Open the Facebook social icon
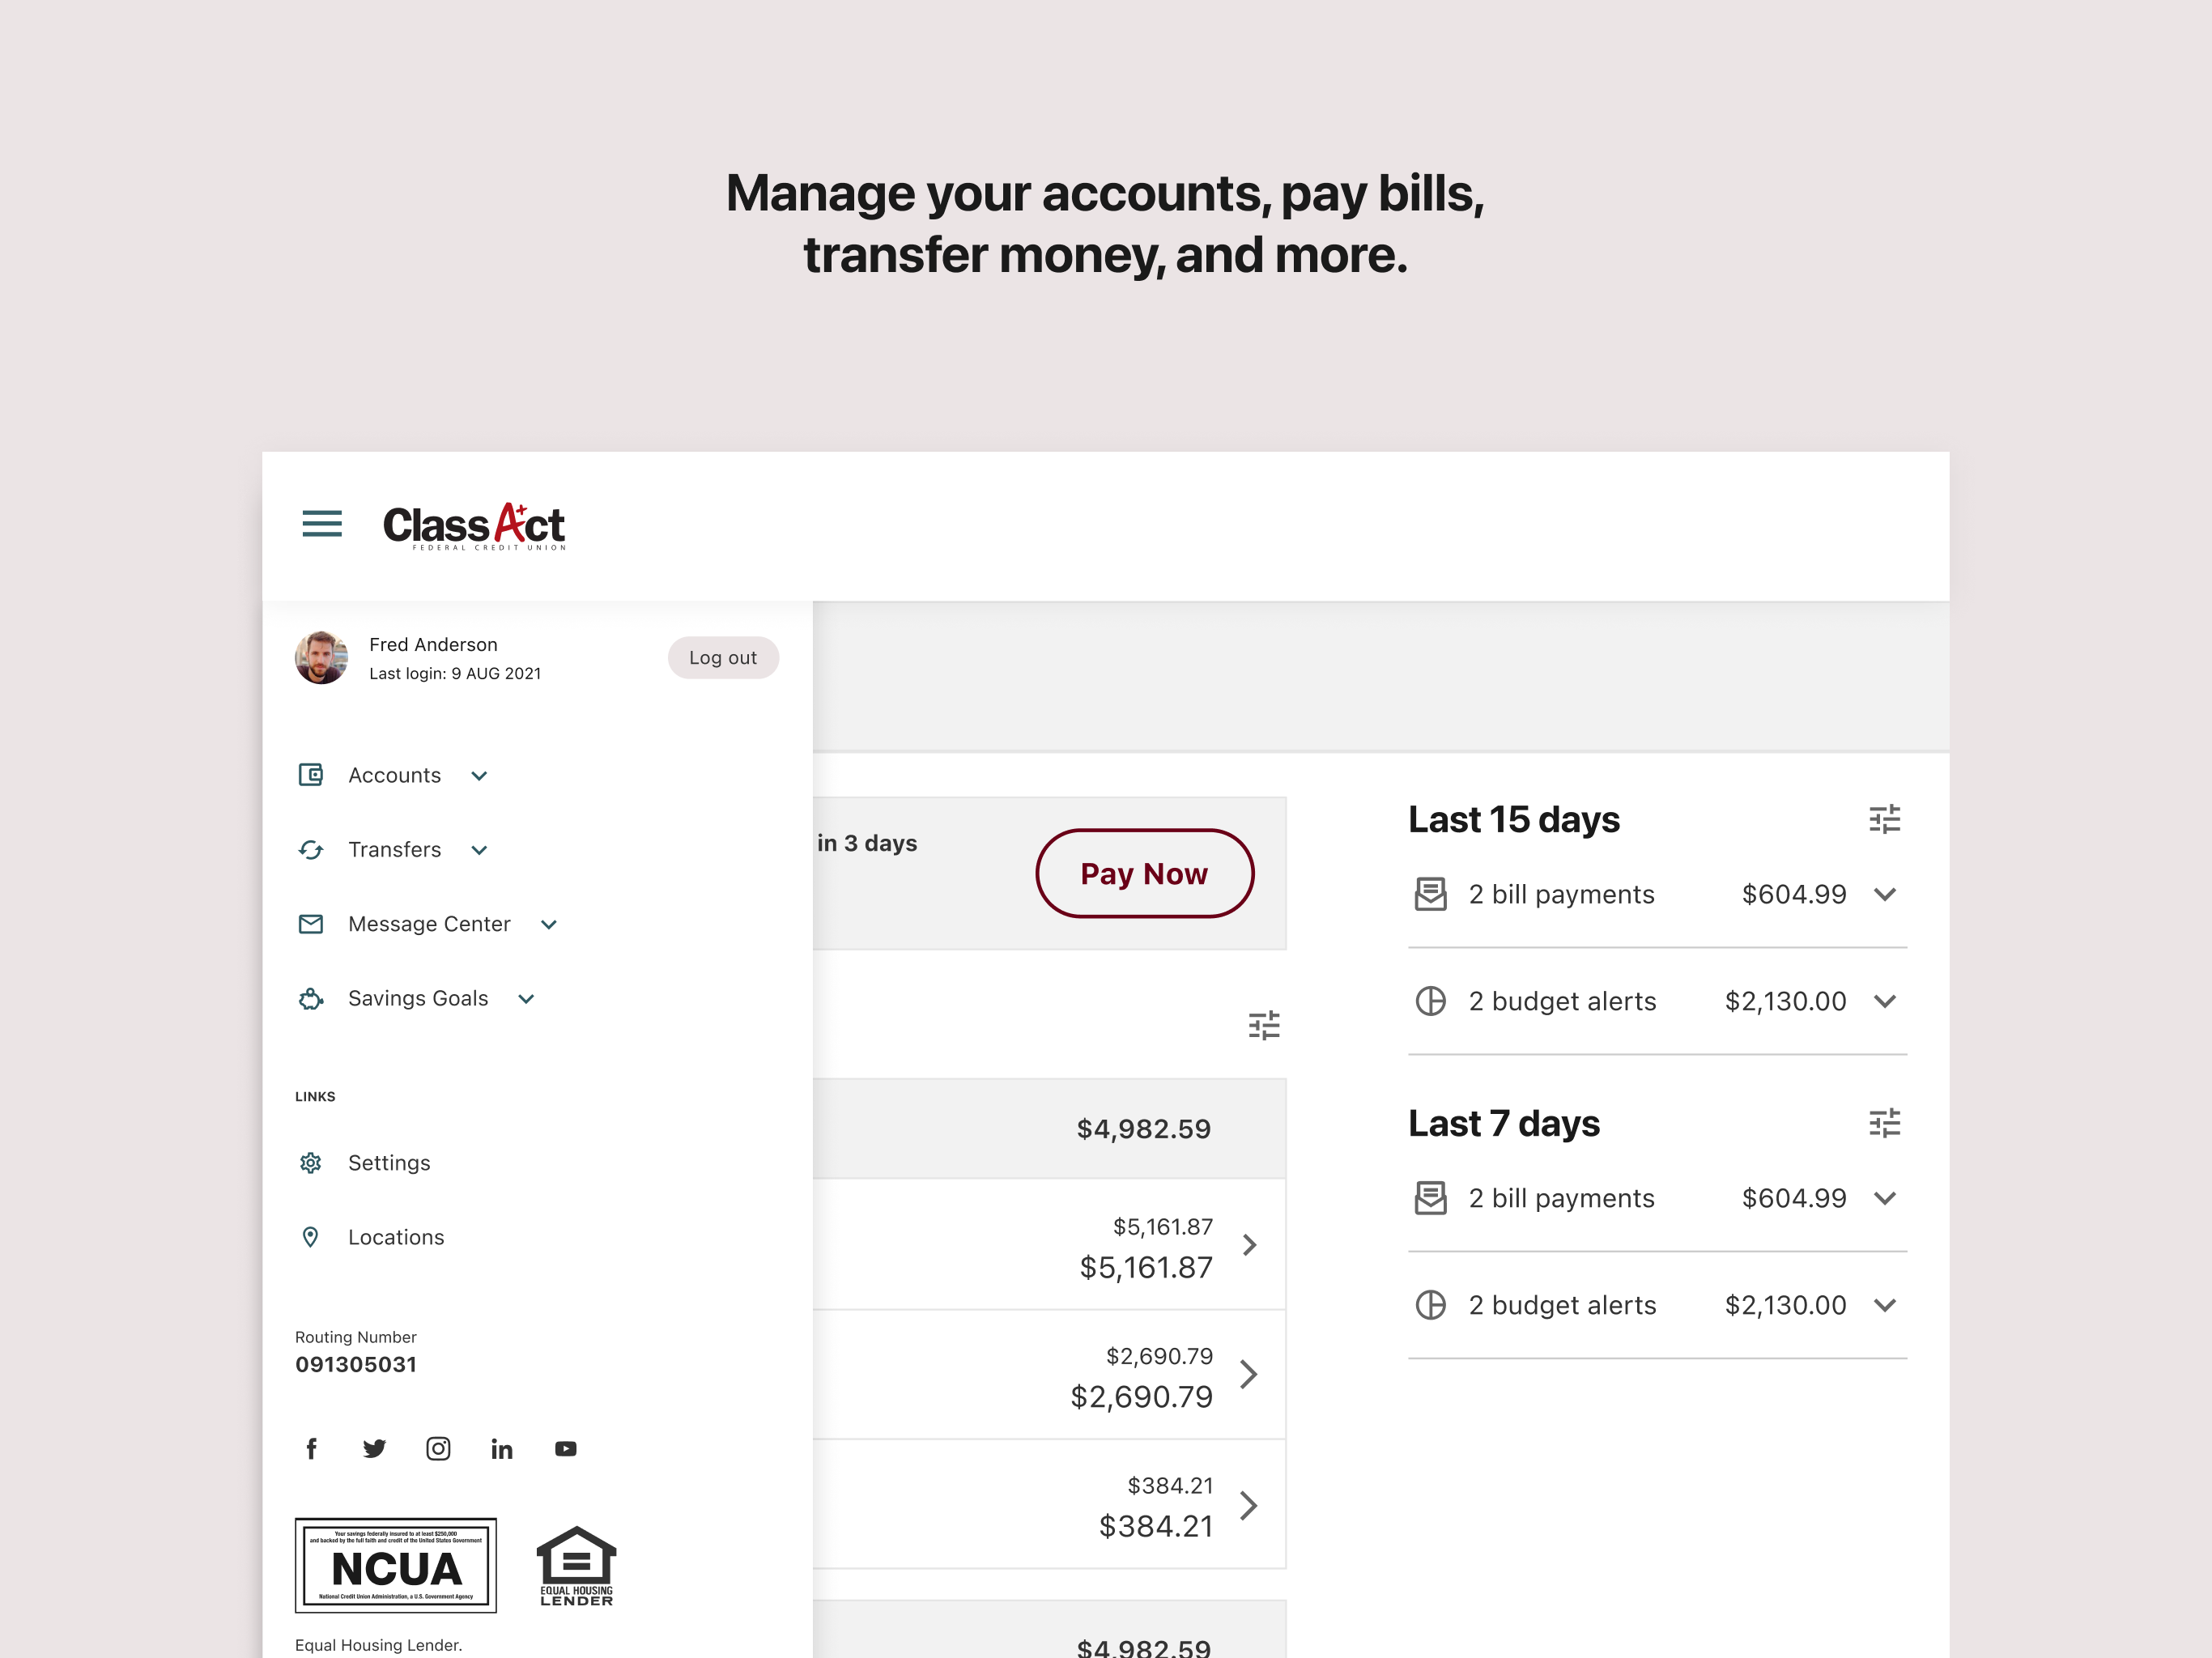Viewport: 2212px width, 1658px height. point(311,1449)
